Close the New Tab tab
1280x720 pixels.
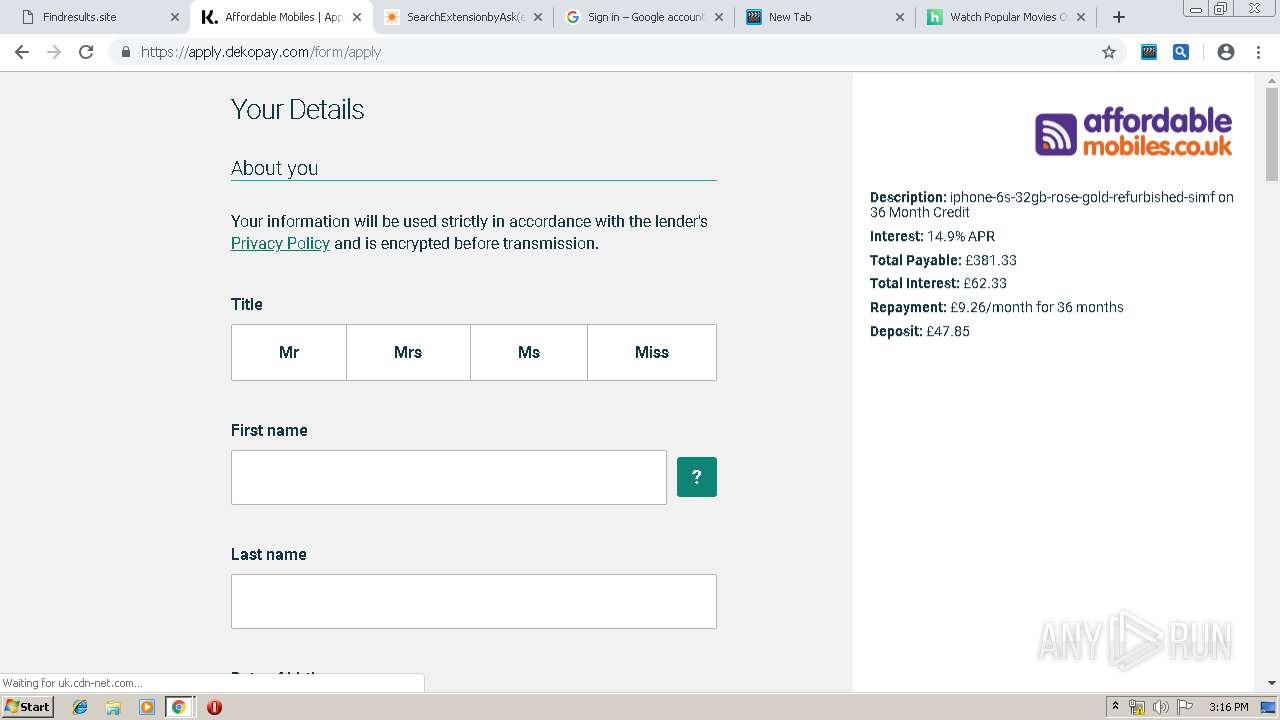[899, 17]
